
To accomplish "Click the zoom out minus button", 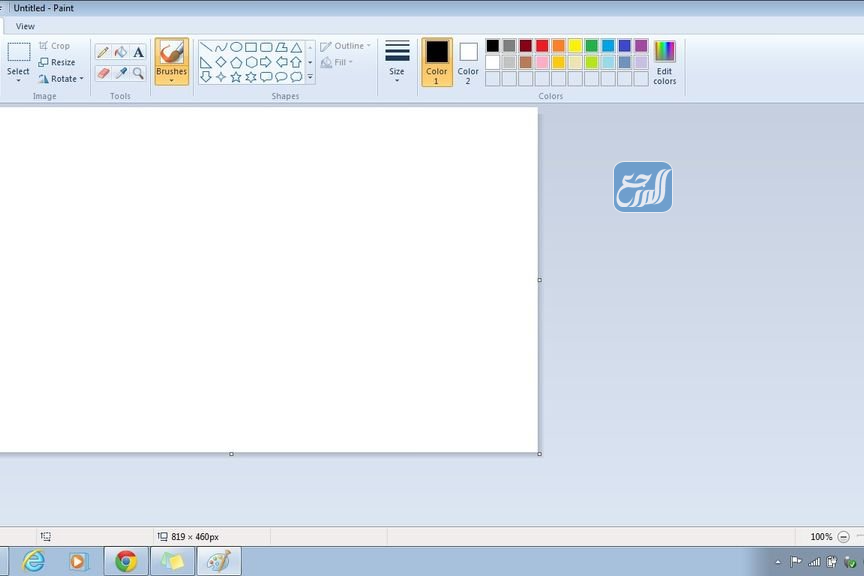I will (x=845, y=537).
